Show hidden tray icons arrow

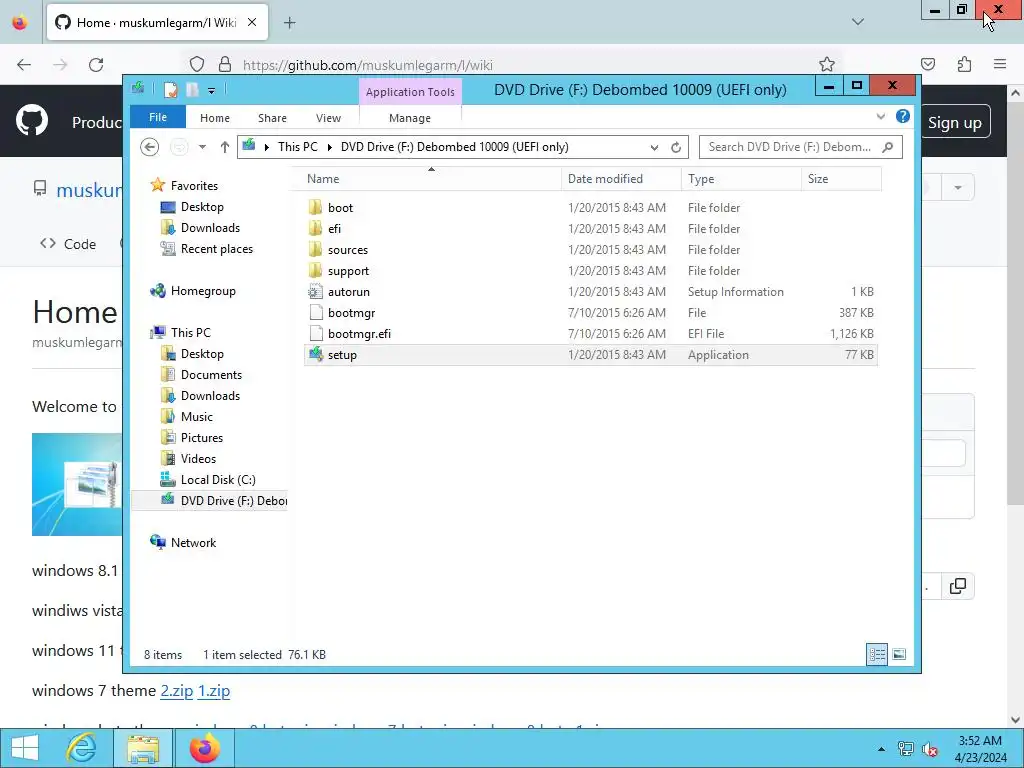point(882,749)
